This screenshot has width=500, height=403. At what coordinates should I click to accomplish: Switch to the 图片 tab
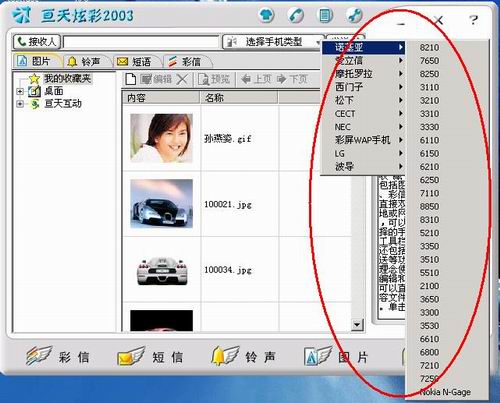tap(36, 61)
